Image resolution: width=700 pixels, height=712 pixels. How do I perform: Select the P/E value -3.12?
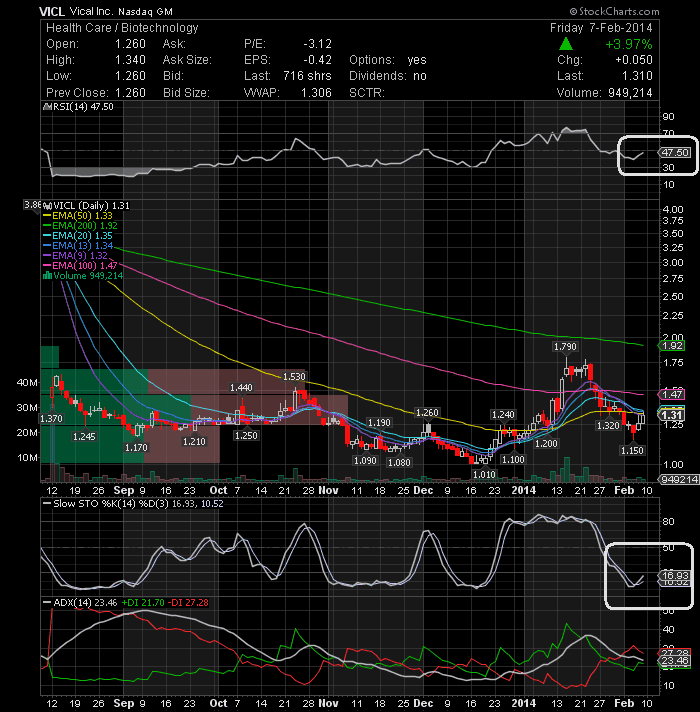click(317, 44)
